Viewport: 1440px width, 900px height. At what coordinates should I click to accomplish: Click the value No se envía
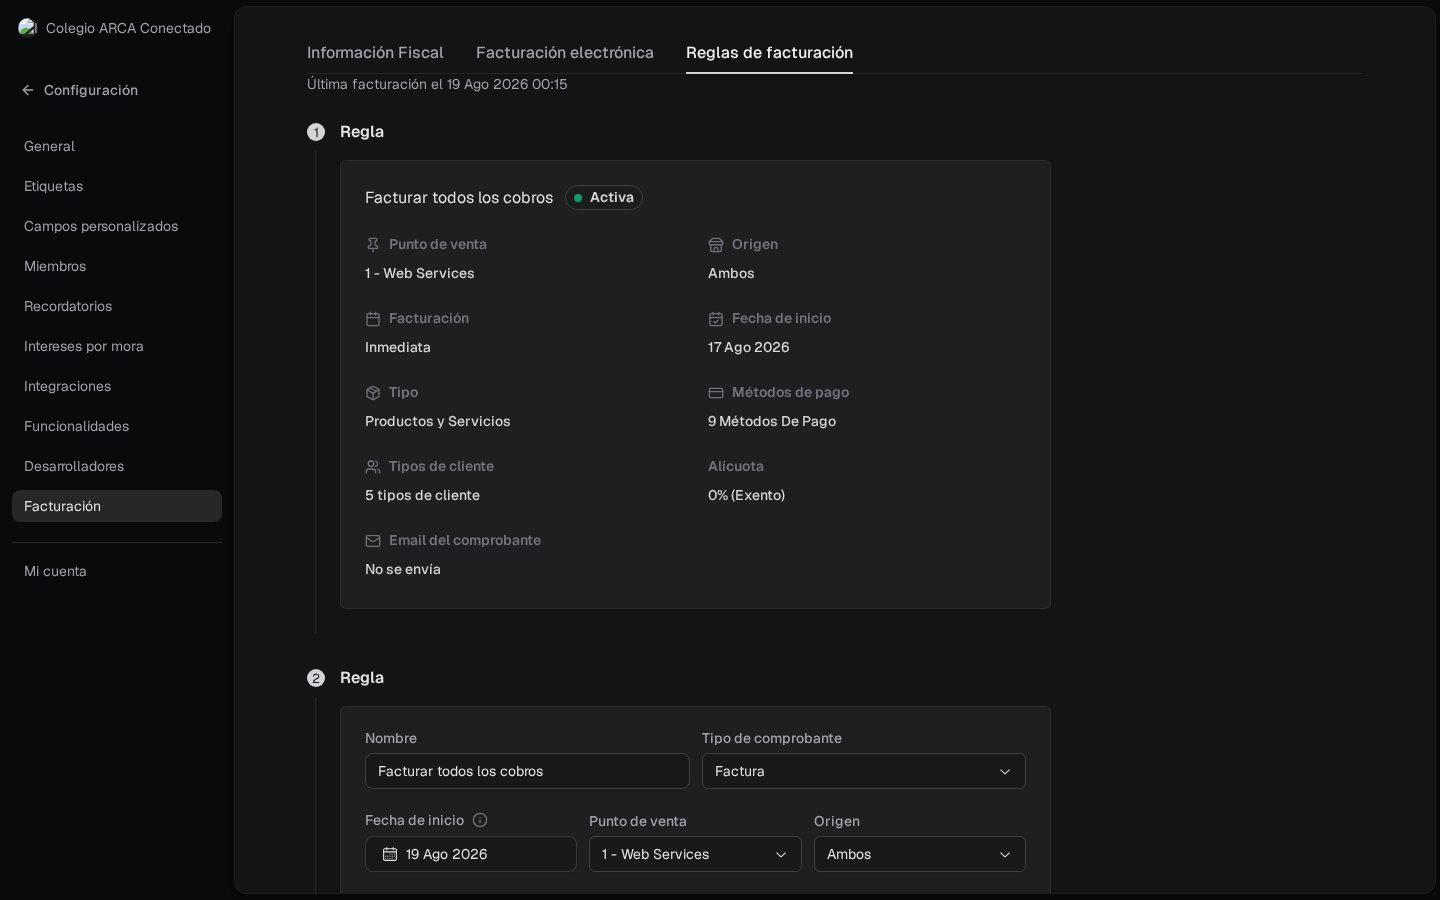click(x=403, y=569)
